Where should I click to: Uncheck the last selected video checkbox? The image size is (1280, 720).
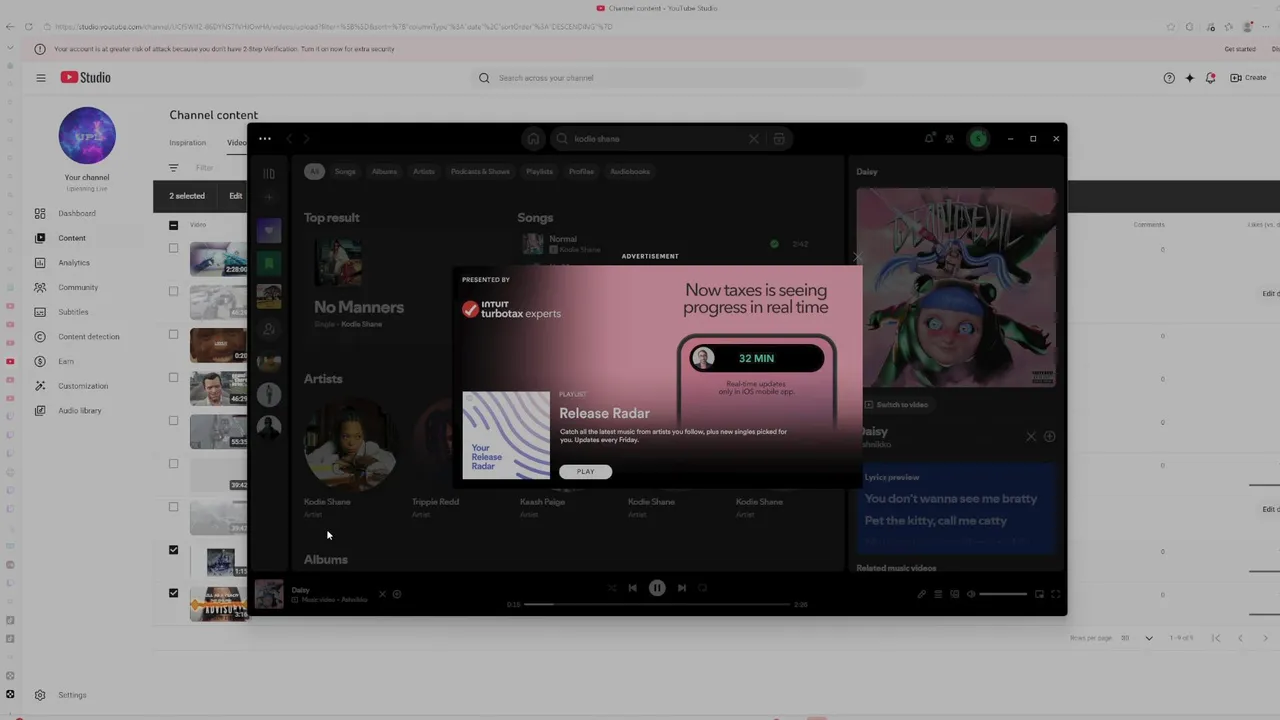pyautogui.click(x=174, y=593)
